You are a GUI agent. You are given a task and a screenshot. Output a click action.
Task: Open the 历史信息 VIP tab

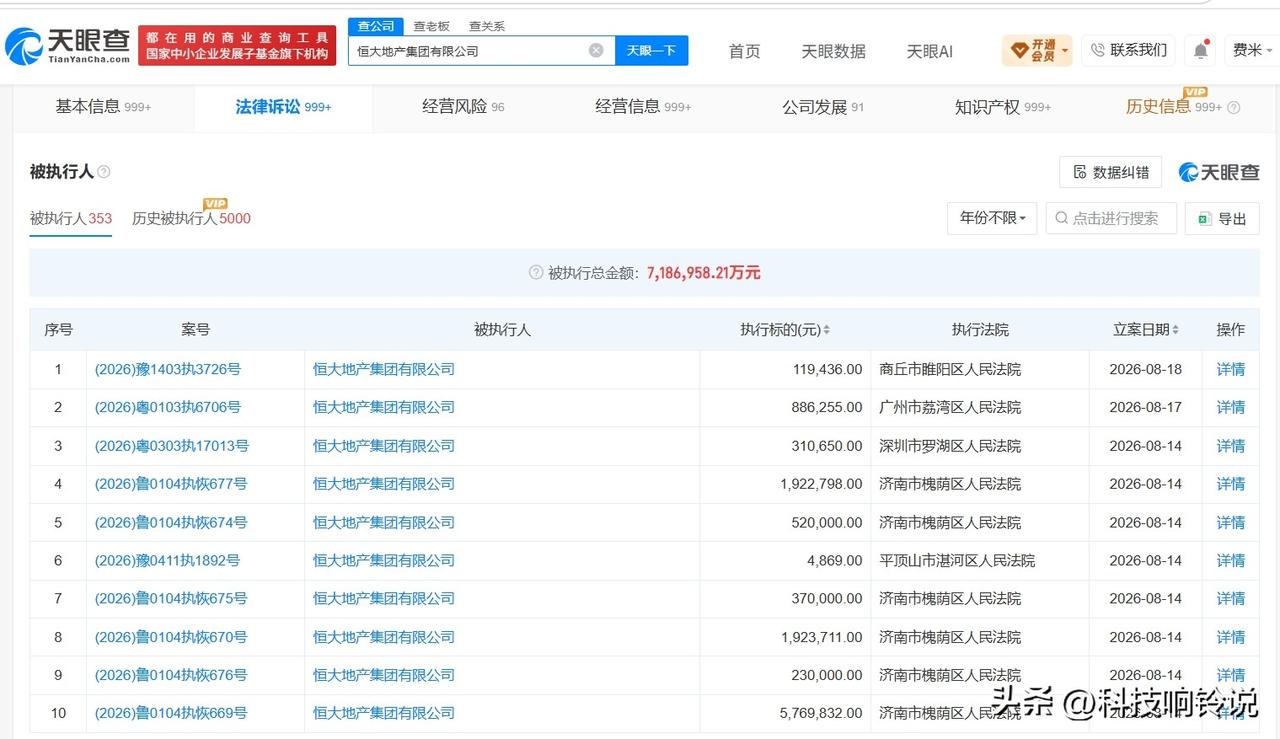[x=1174, y=107]
